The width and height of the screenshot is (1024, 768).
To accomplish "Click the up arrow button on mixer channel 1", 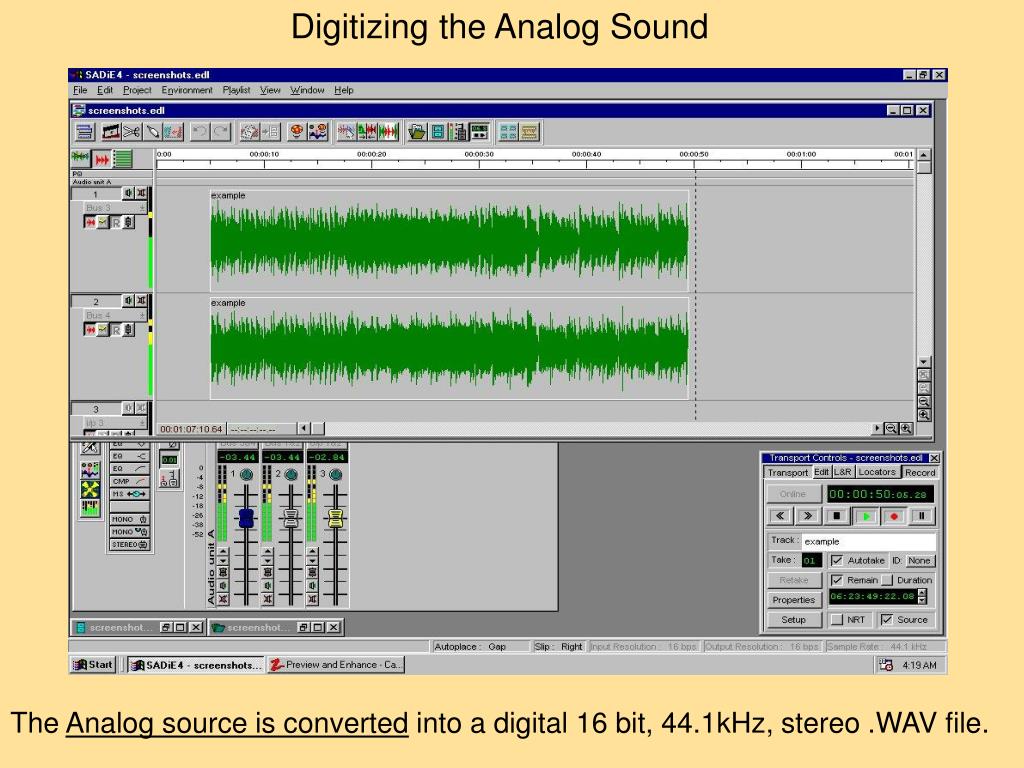I will [223, 552].
